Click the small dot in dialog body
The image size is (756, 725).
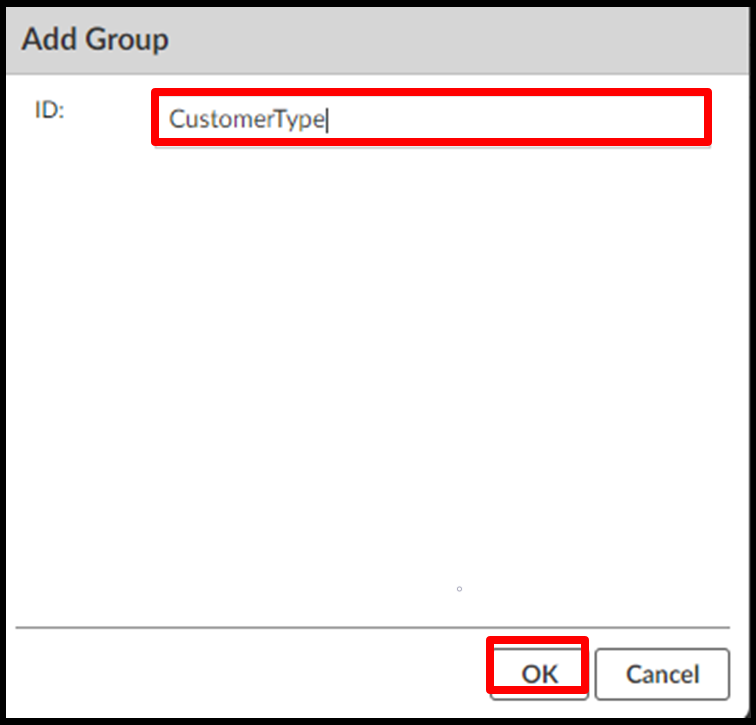pos(459,589)
